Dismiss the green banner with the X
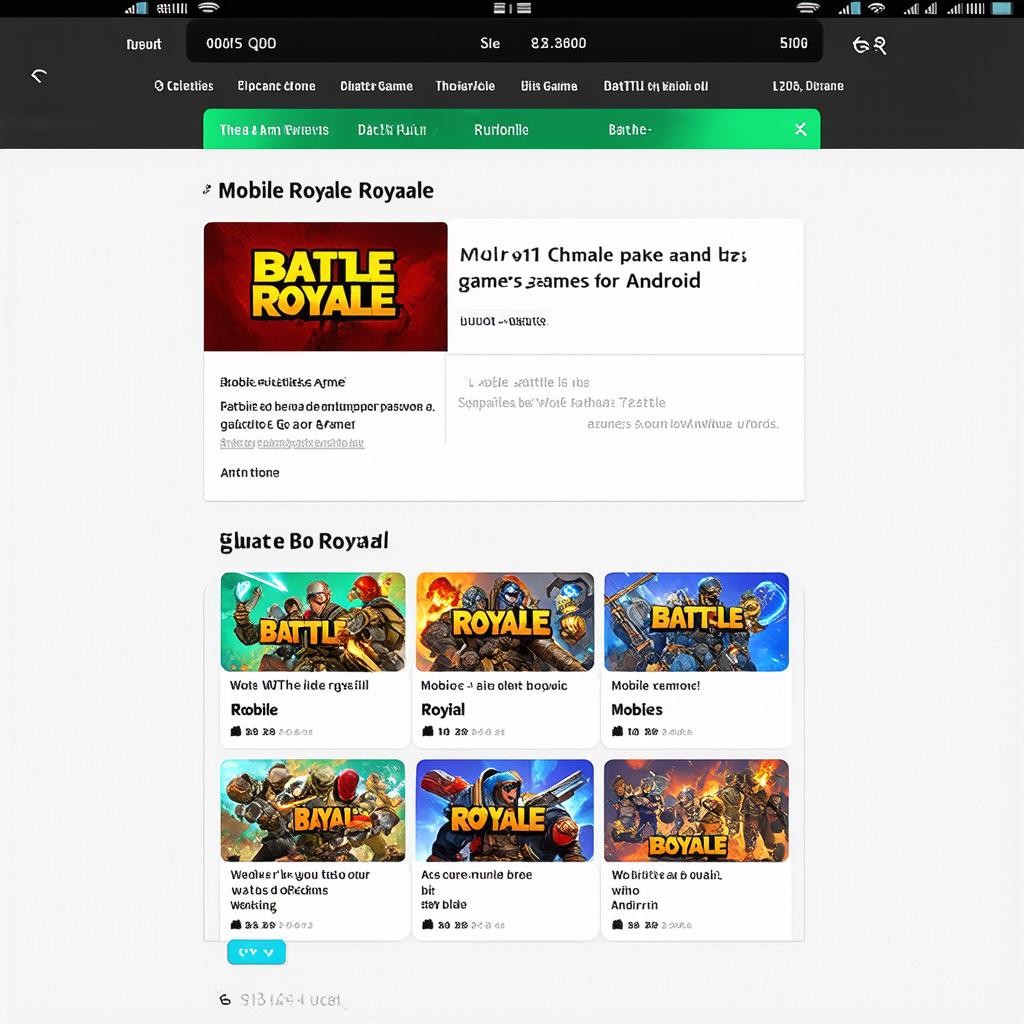Image resolution: width=1024 pixels, height=1024 pixels. (800, 130)
